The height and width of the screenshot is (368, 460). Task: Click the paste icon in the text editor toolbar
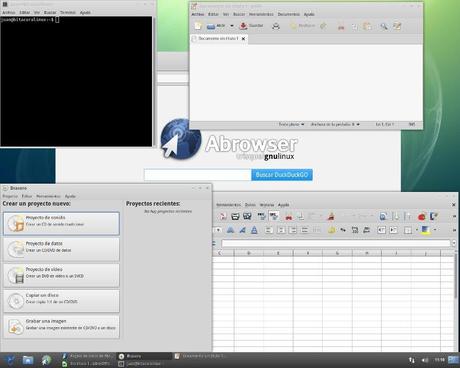(367, 26)
